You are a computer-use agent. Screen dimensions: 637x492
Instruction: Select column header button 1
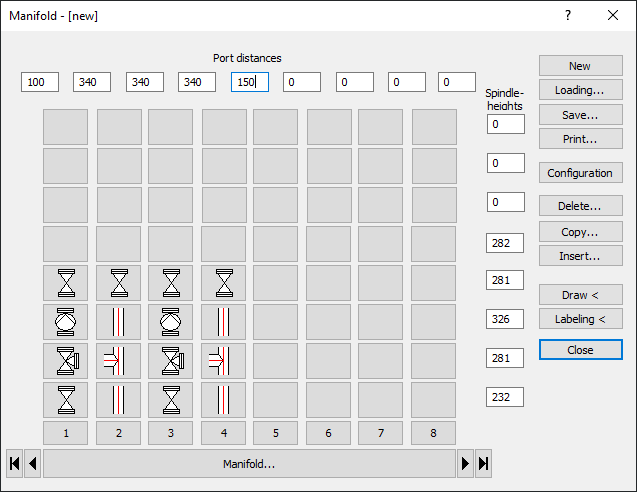coord(65,433)
